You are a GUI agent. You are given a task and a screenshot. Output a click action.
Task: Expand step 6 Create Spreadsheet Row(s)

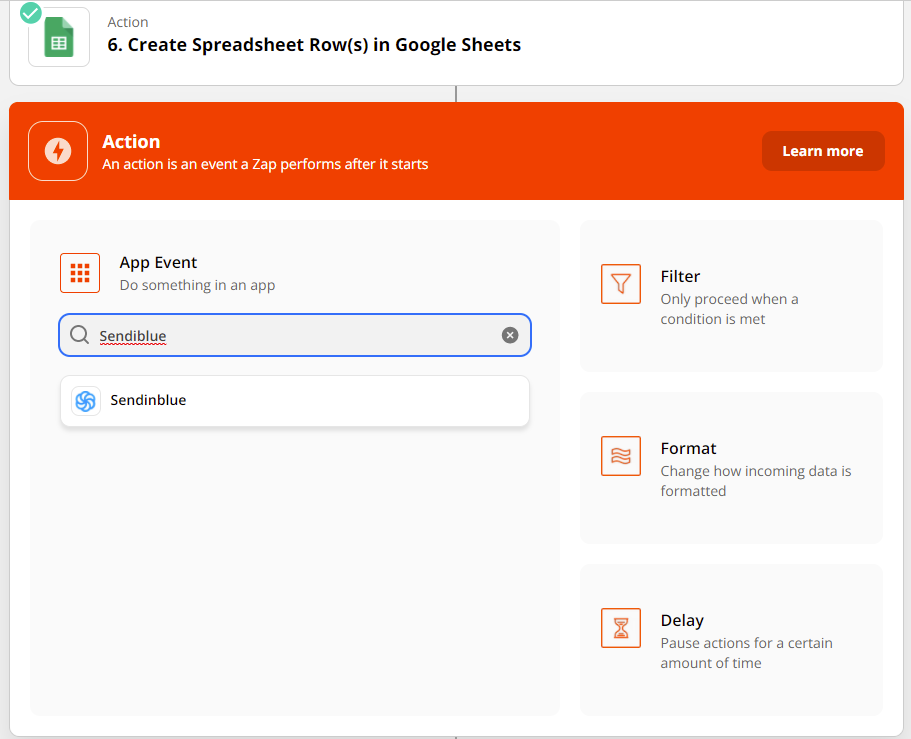point(456,42)
